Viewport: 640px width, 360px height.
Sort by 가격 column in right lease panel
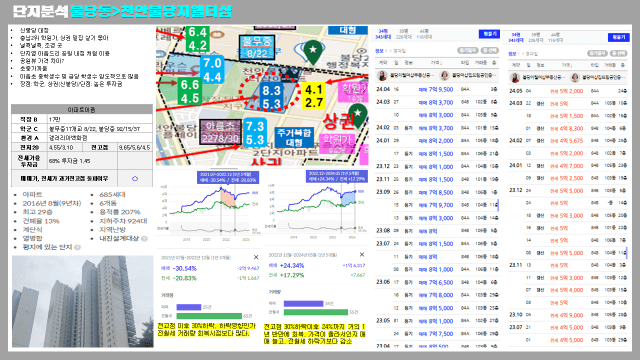(x=567, y=65)
